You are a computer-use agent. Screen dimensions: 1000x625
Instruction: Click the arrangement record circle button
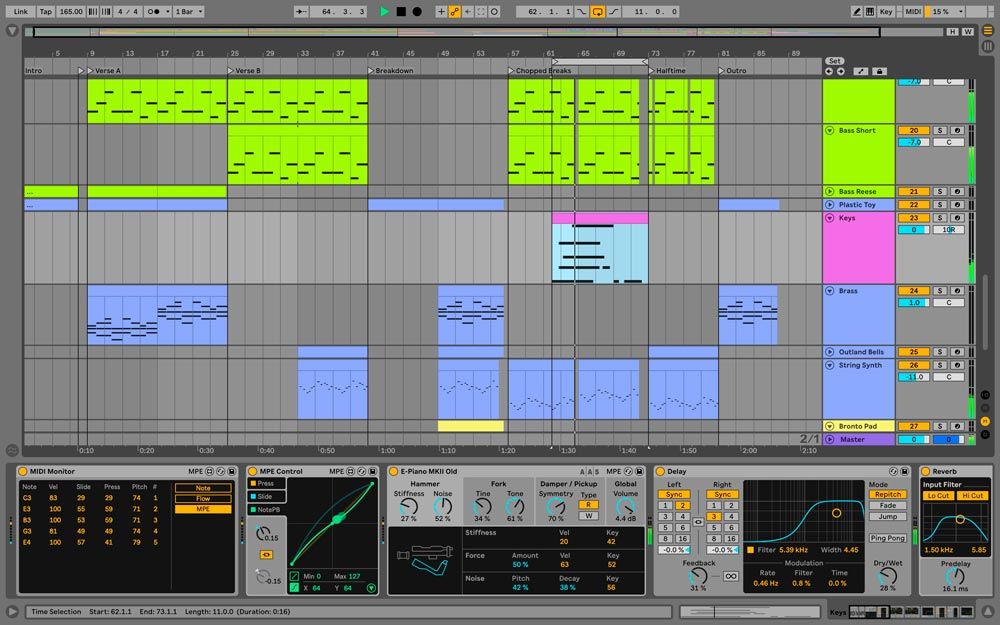point(417,11)
